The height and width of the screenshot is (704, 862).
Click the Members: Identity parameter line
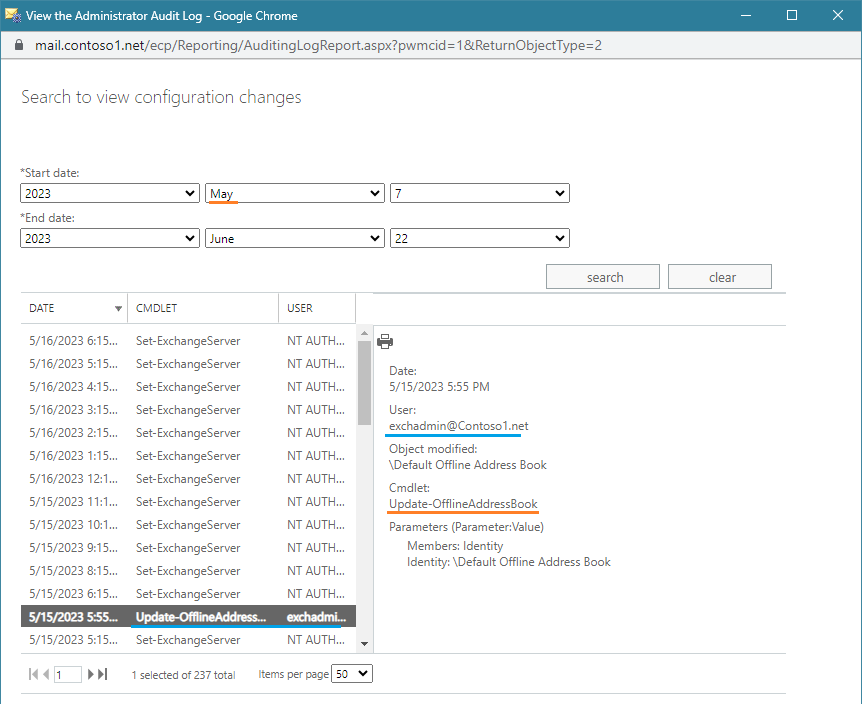tap(455, 546)
